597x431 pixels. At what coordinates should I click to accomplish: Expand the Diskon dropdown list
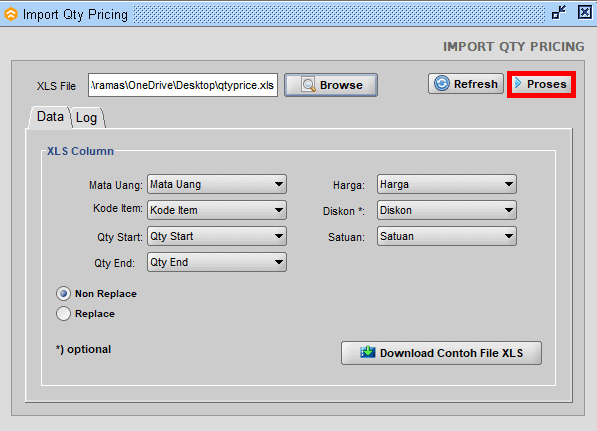(447, 210)
